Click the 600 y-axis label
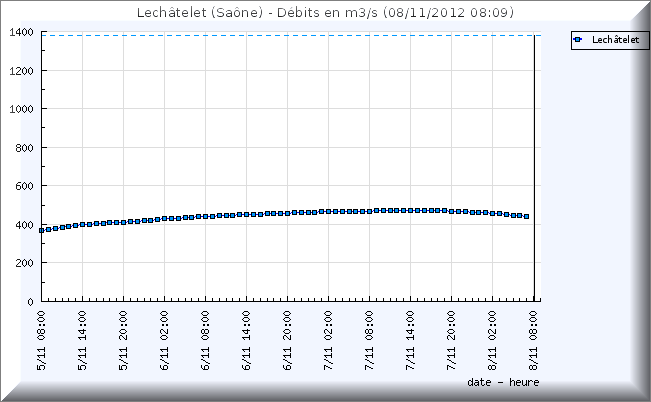651x402 pixels. tap(24, 186)
